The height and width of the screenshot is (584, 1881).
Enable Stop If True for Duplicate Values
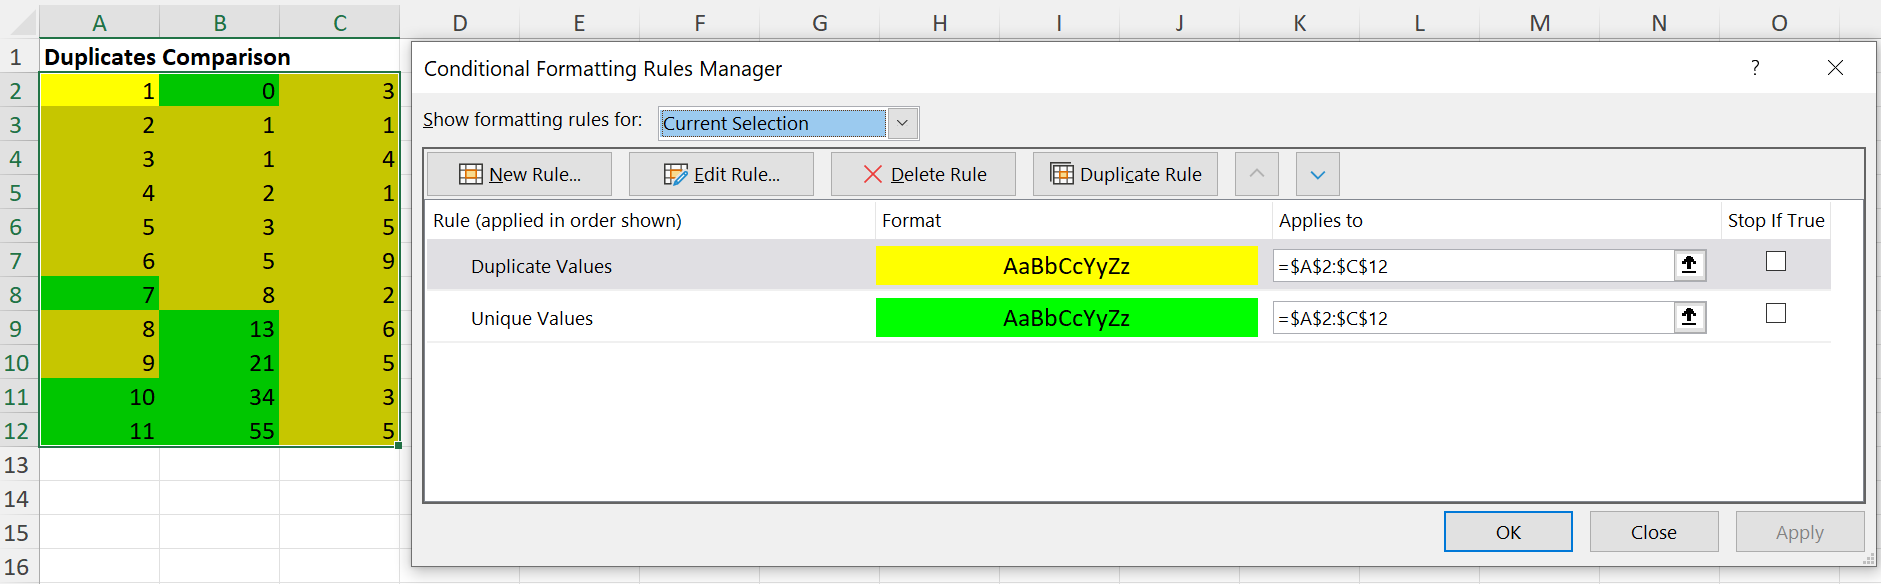1776,262
